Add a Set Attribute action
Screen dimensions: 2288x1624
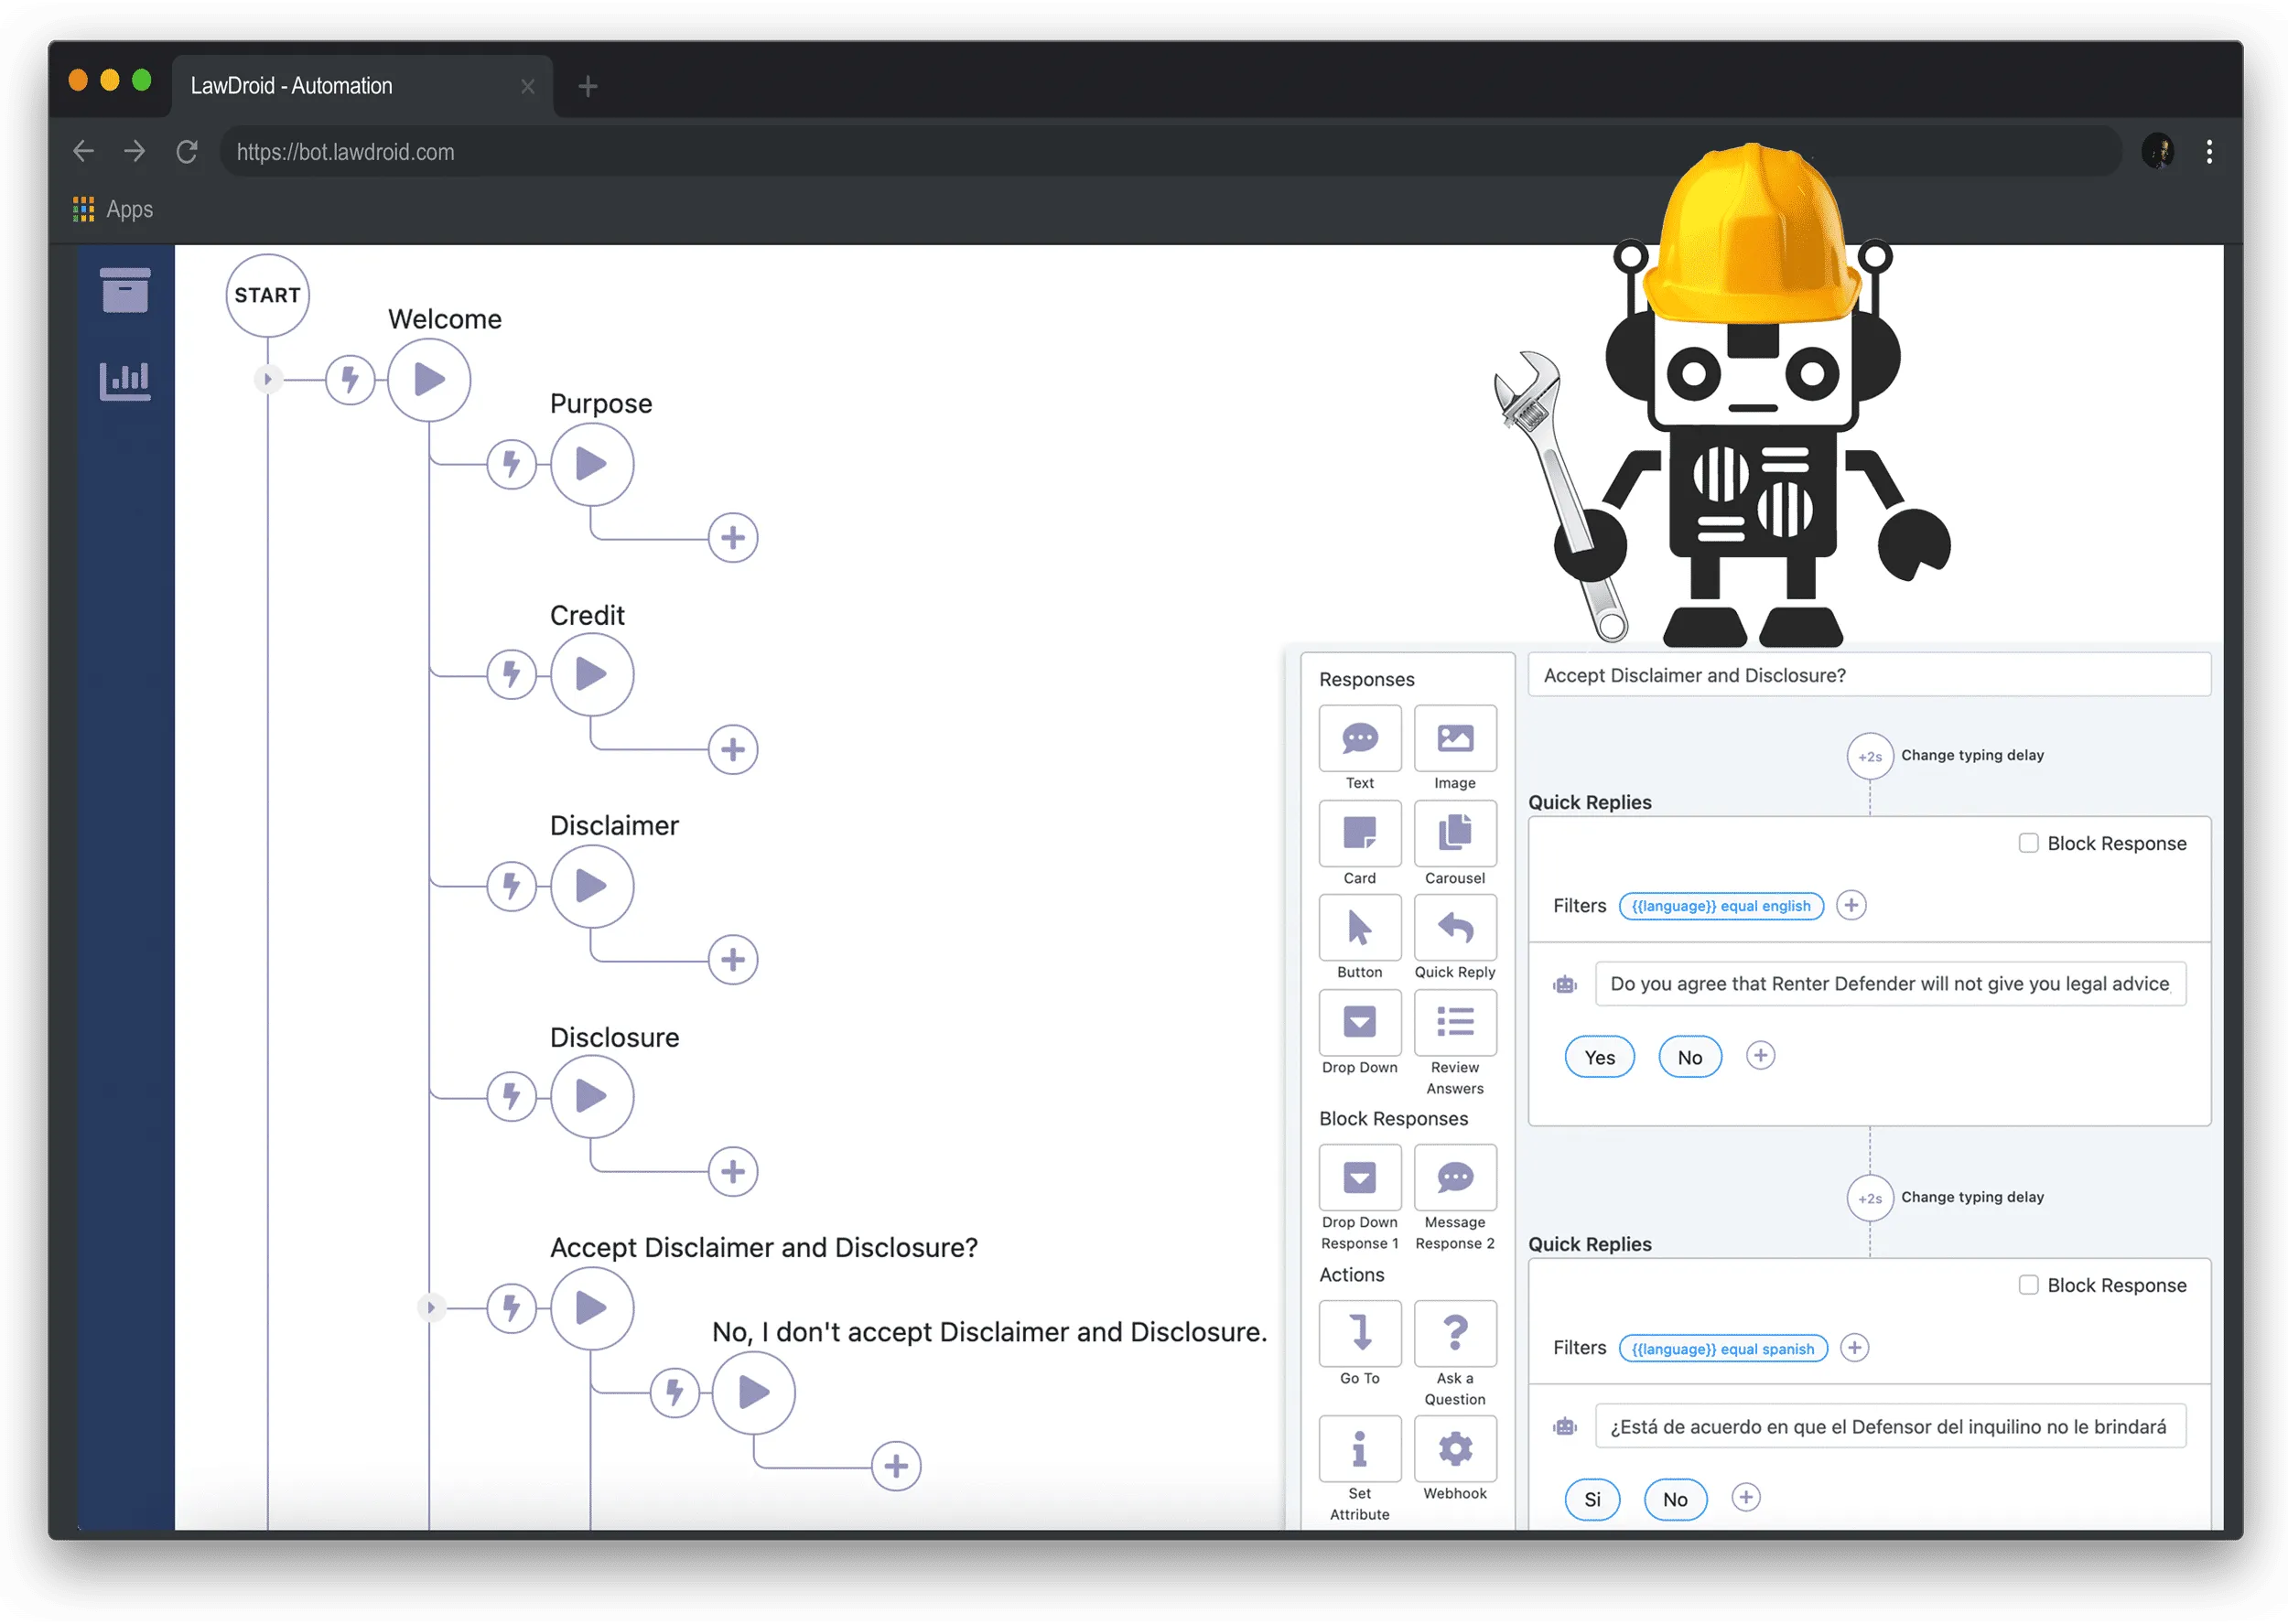click(1359, 1448)
